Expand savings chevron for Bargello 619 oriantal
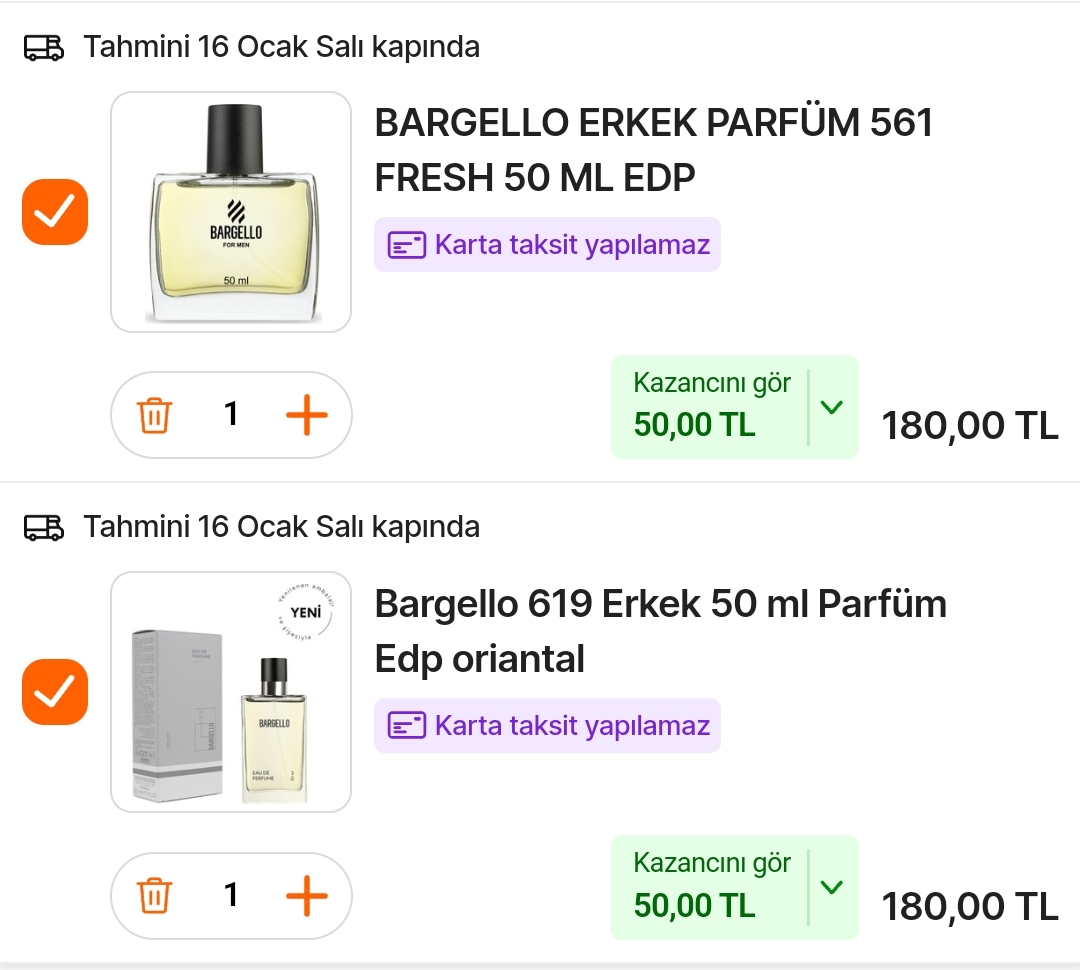The width and height of the screenshot is (1080, 970). [x=832, y=887]
